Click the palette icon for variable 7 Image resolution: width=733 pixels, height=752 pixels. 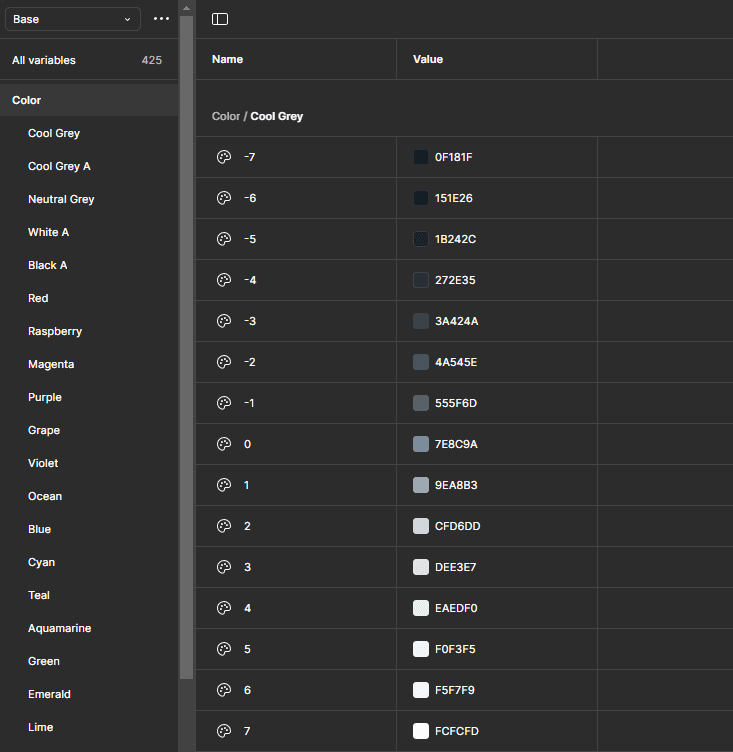click(224, 731)
